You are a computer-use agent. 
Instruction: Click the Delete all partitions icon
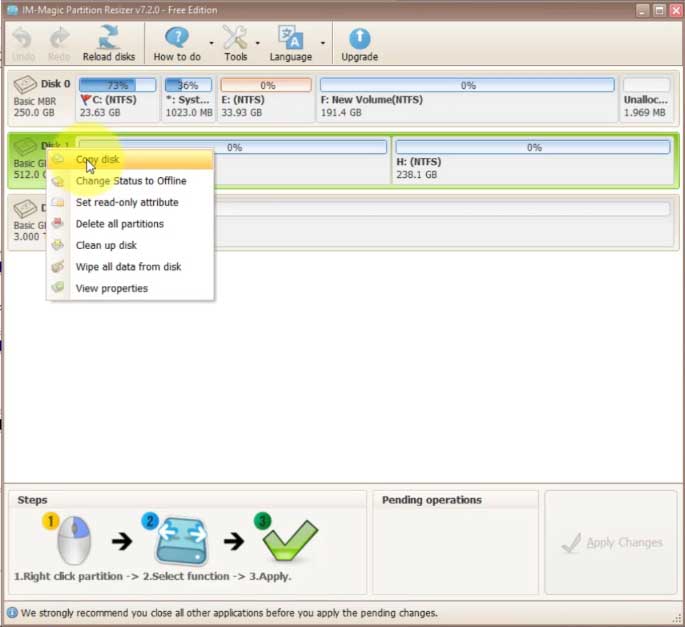[58, 224]
